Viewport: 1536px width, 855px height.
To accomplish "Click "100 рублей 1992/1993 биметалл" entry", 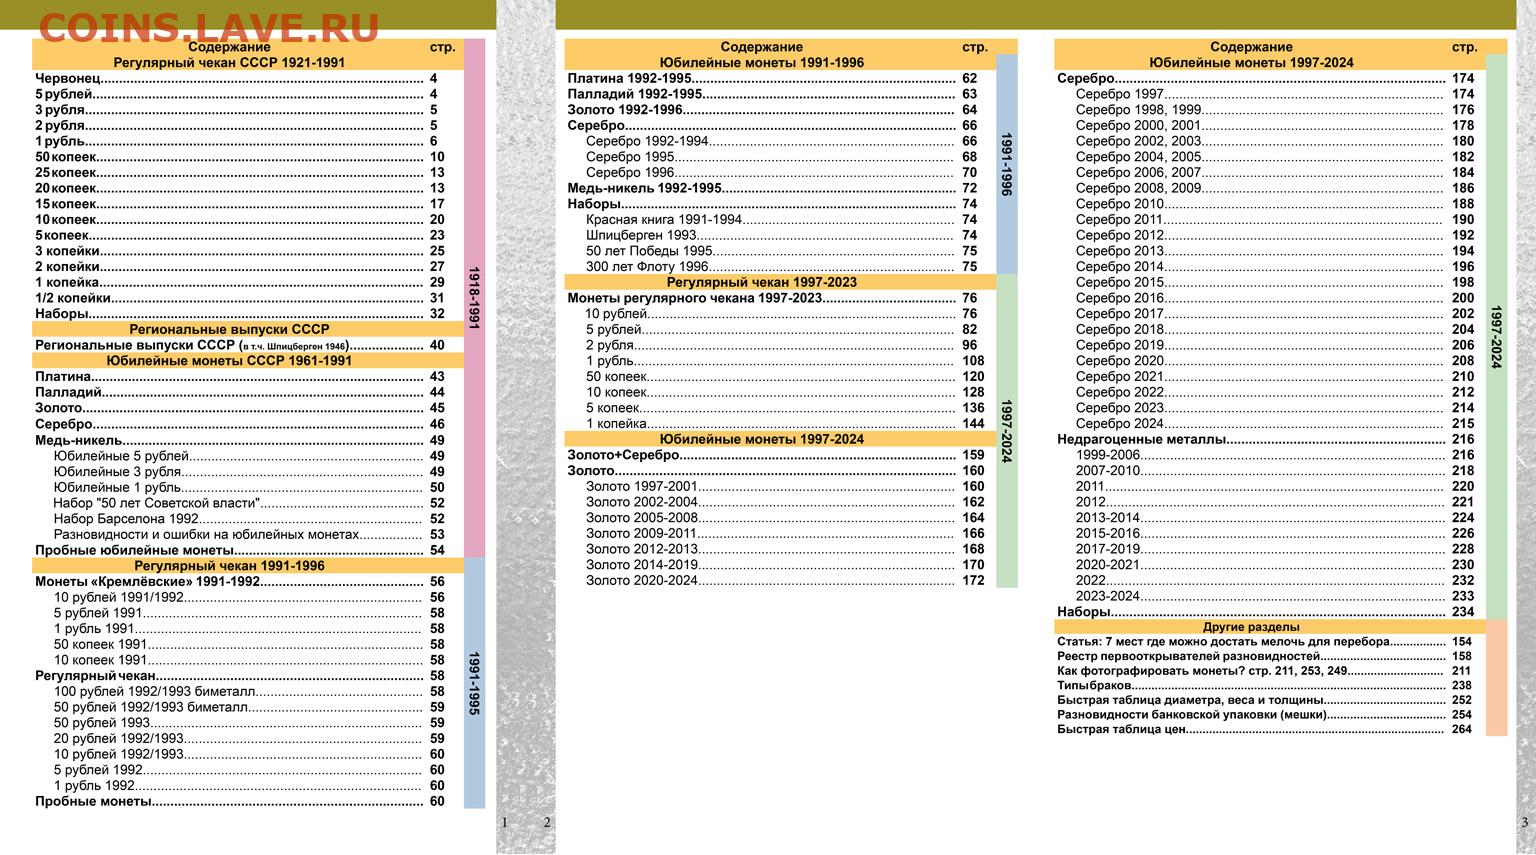I will tap(248, 692).
